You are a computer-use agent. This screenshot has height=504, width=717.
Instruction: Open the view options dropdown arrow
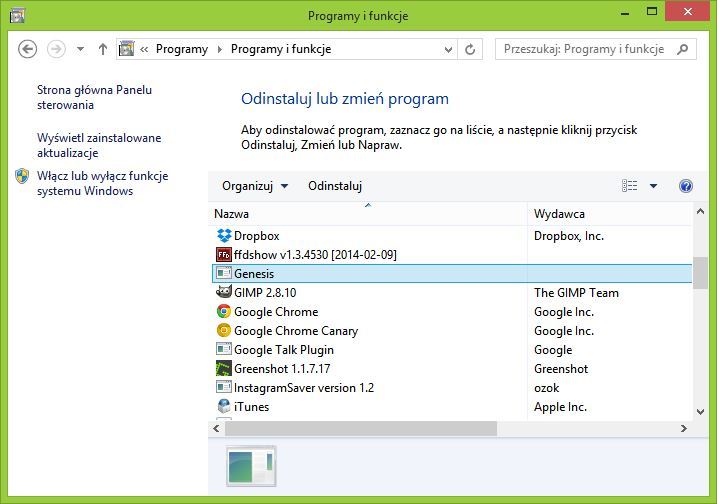click(653, 186)
